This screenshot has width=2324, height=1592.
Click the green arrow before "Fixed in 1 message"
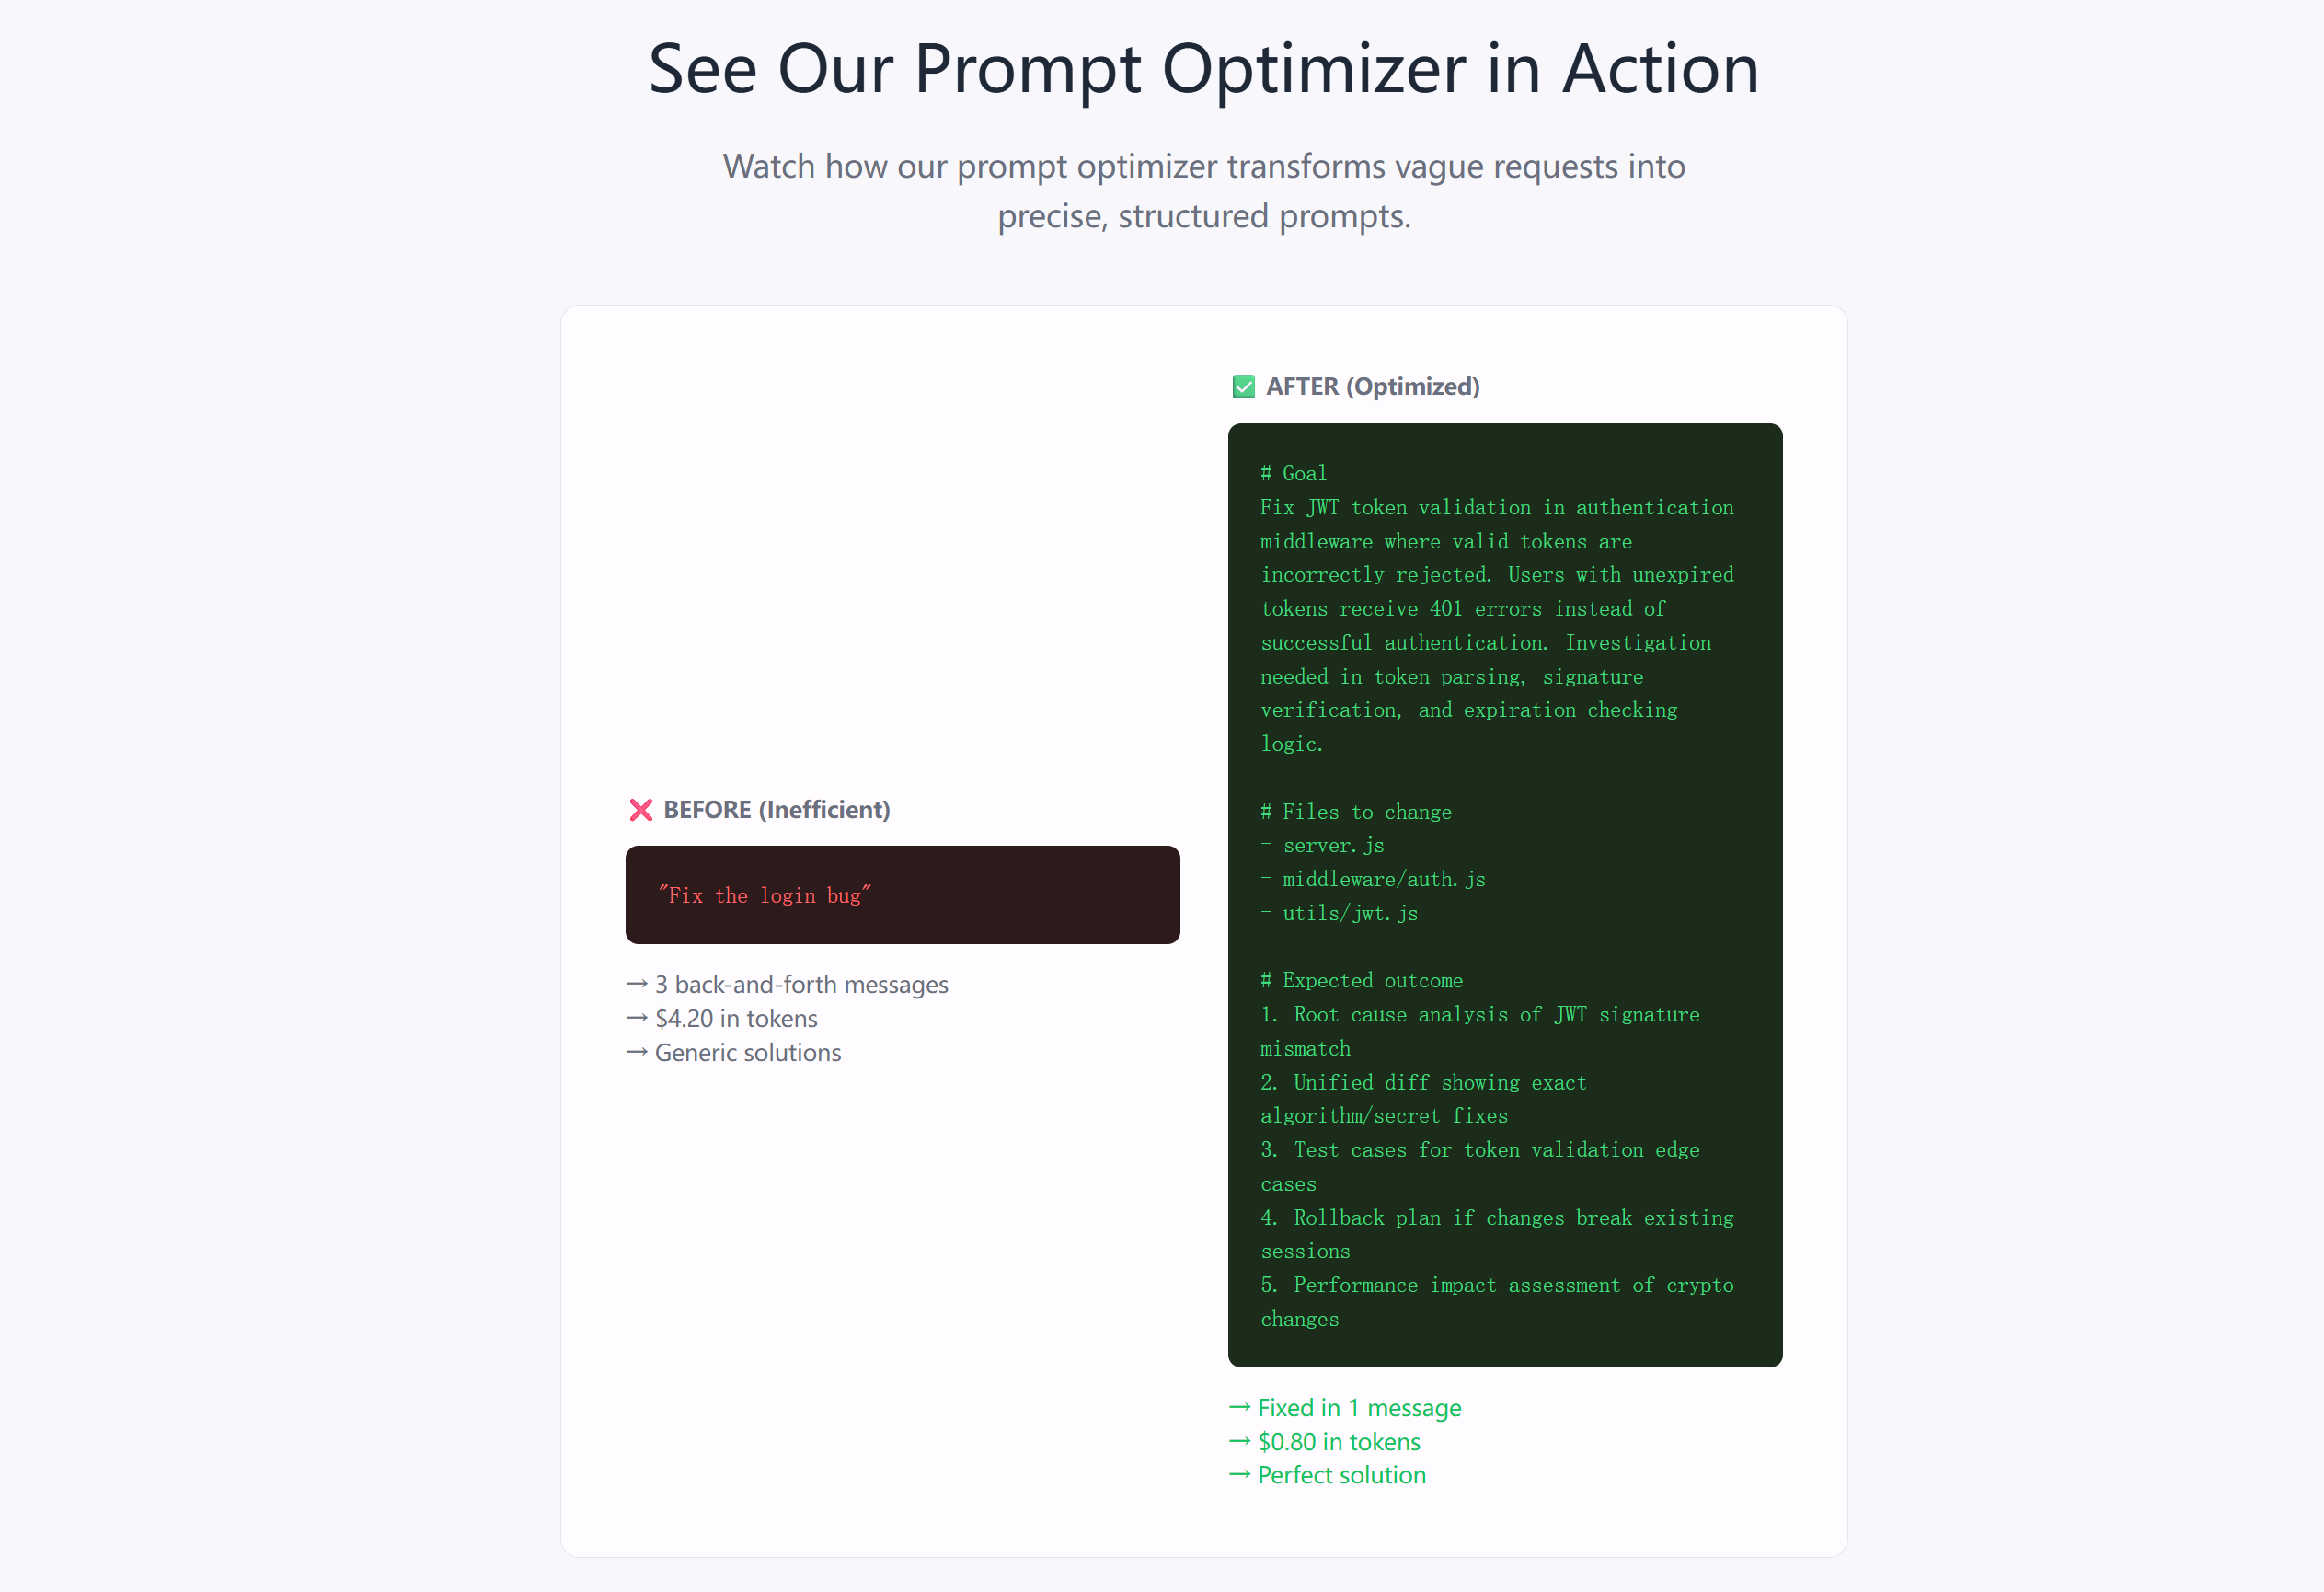[1240, 1408]
